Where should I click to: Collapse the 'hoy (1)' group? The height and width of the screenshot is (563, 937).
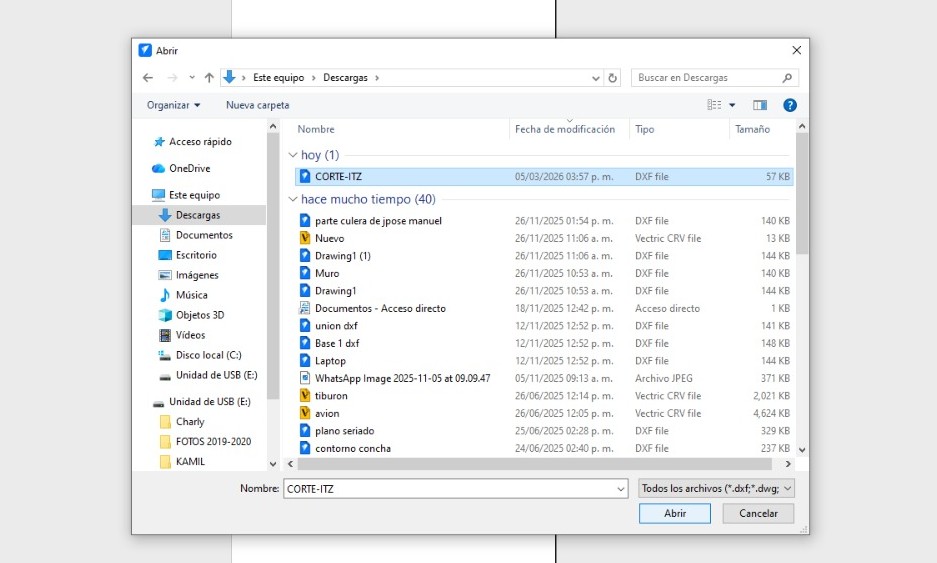point(293,155)
